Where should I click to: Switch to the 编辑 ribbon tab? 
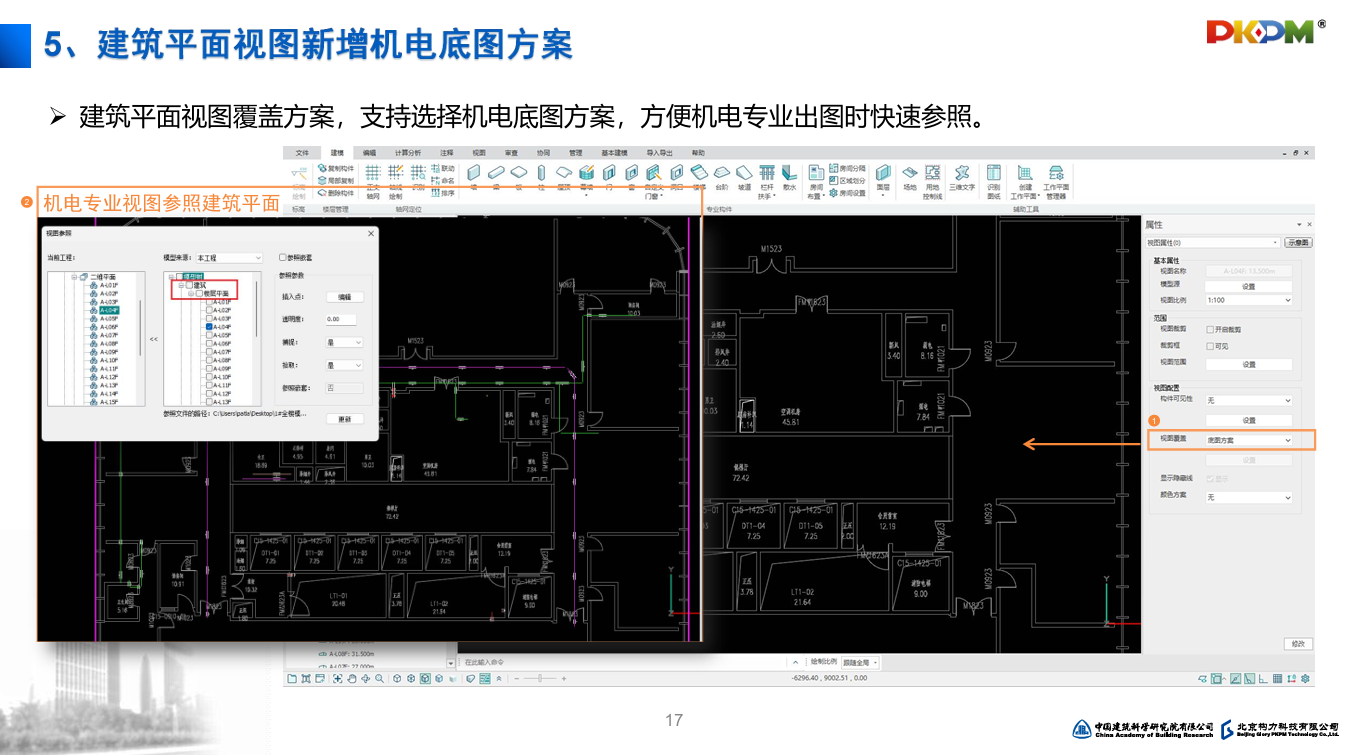point(369,153)
